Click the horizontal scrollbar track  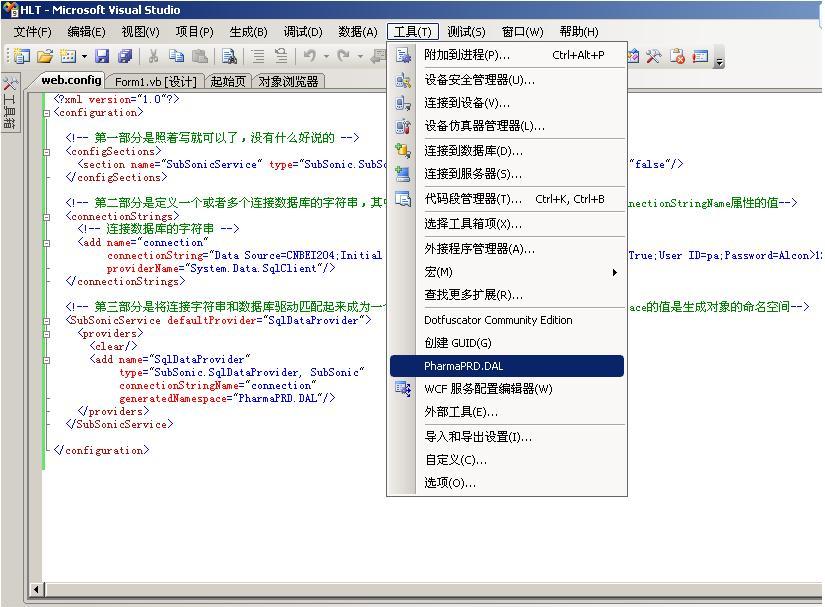pos(432,590)
